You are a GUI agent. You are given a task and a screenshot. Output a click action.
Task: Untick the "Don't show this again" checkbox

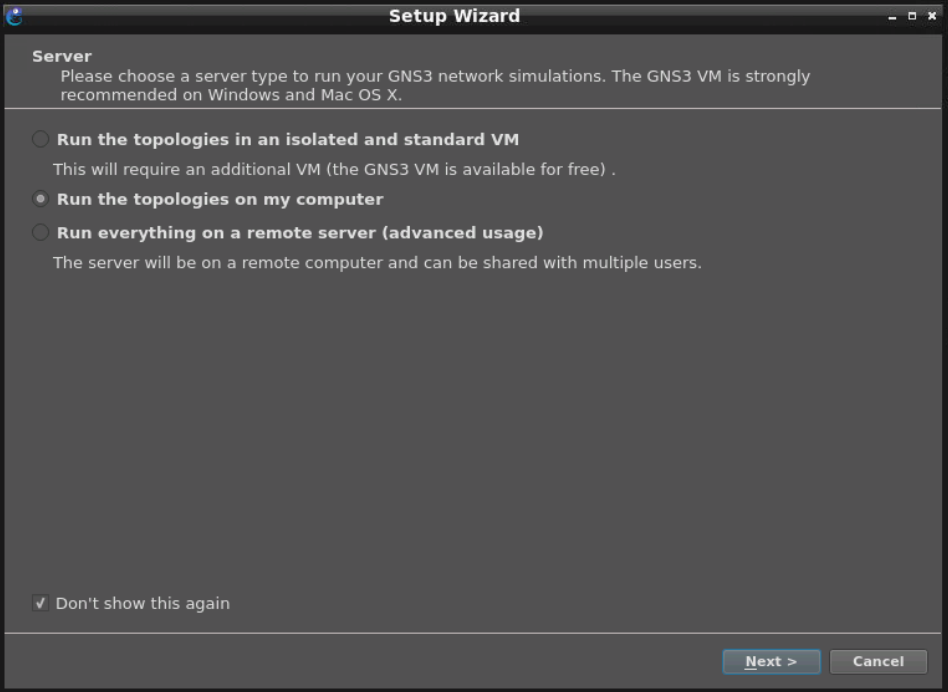[x=40, y=604]
